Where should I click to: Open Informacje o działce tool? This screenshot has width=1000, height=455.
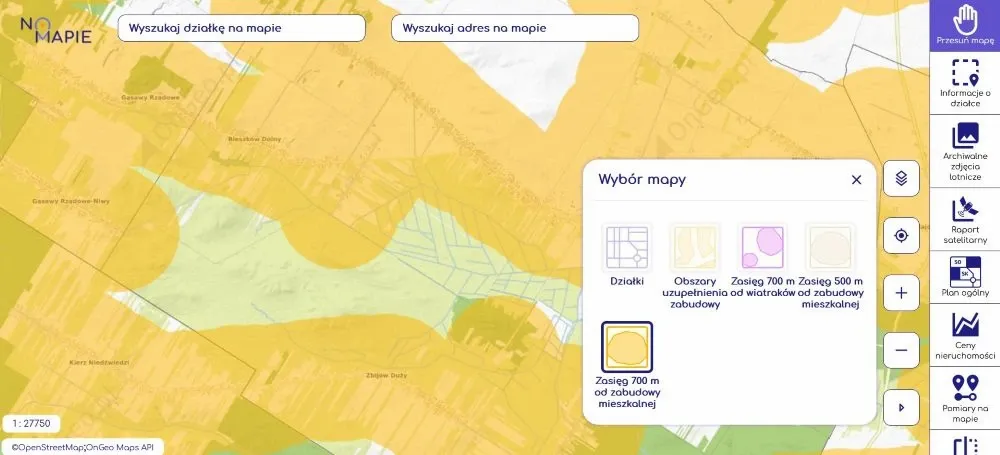964,83
